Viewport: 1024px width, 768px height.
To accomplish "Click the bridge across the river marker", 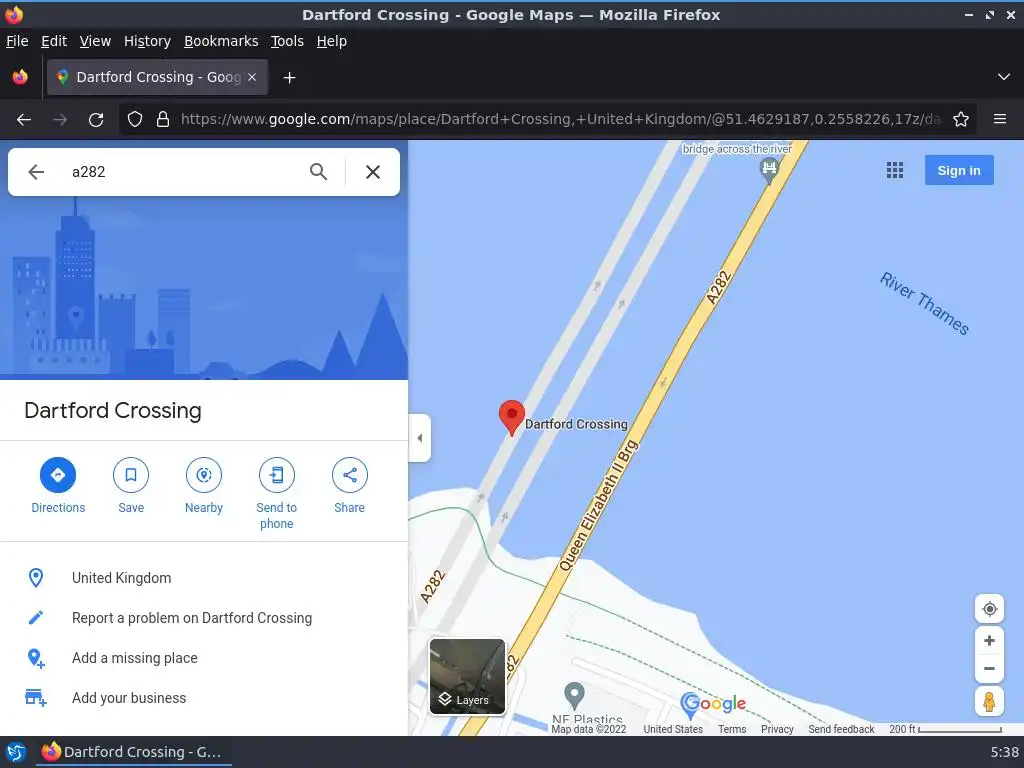I will click(769, 169).
